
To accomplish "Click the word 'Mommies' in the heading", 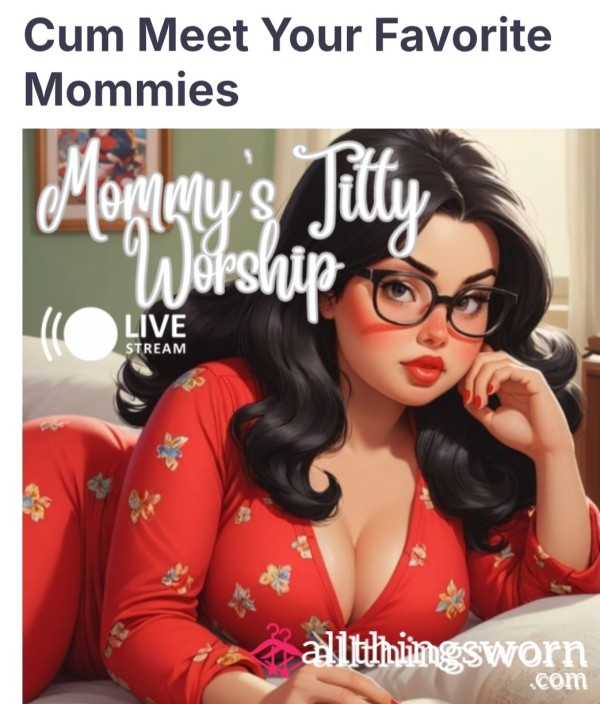I will point(132,89).
